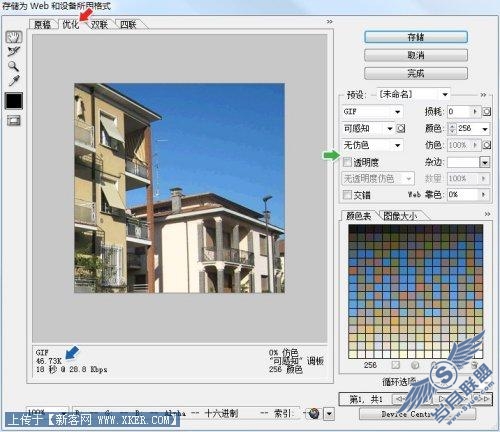Toggle slices visibility icon
This screenshot has width=500, height=432.
tap(14, 120)
